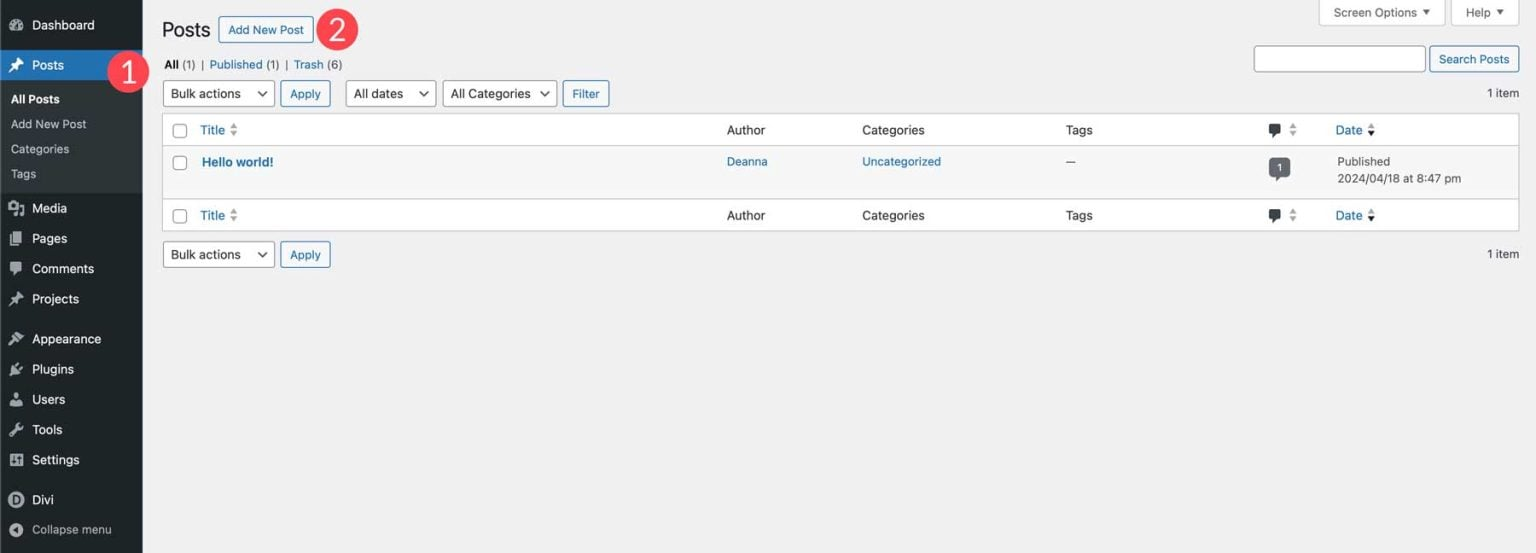Screen dimensions: 1536x553
Task: Open the Hello world! post link
Action: click(237, 162)
